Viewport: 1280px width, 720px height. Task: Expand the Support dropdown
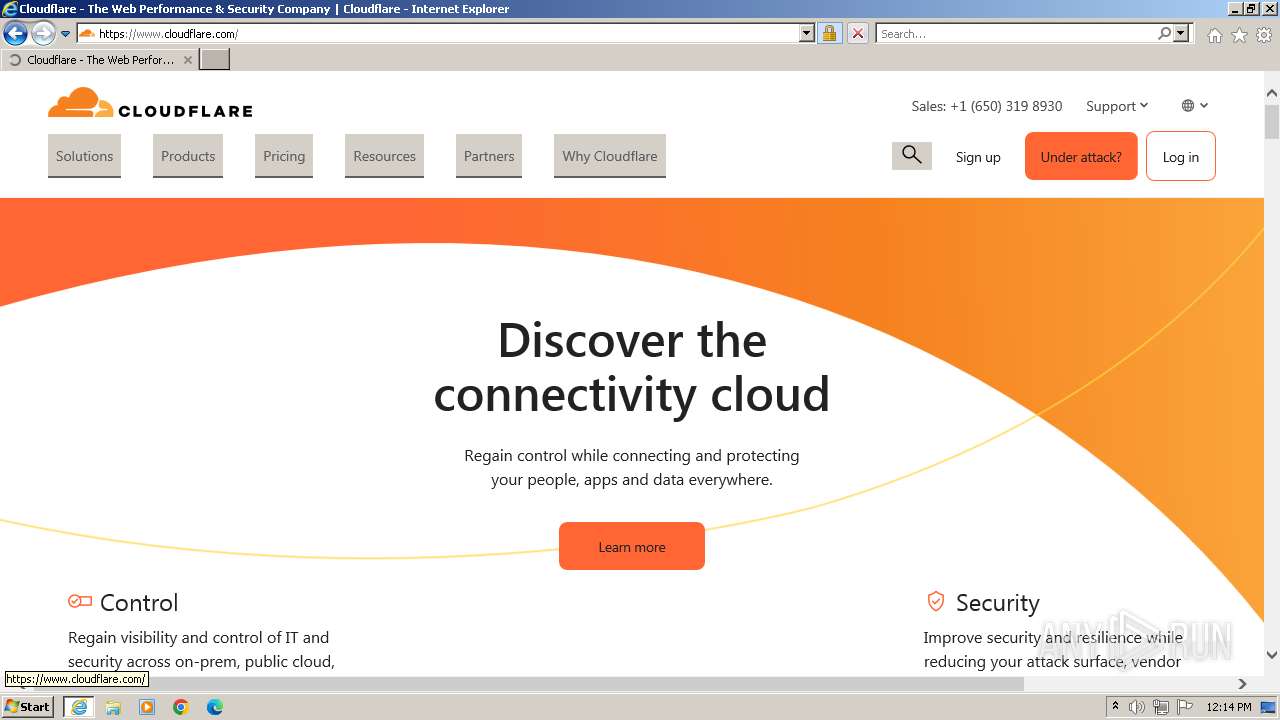pos(1117,106)
